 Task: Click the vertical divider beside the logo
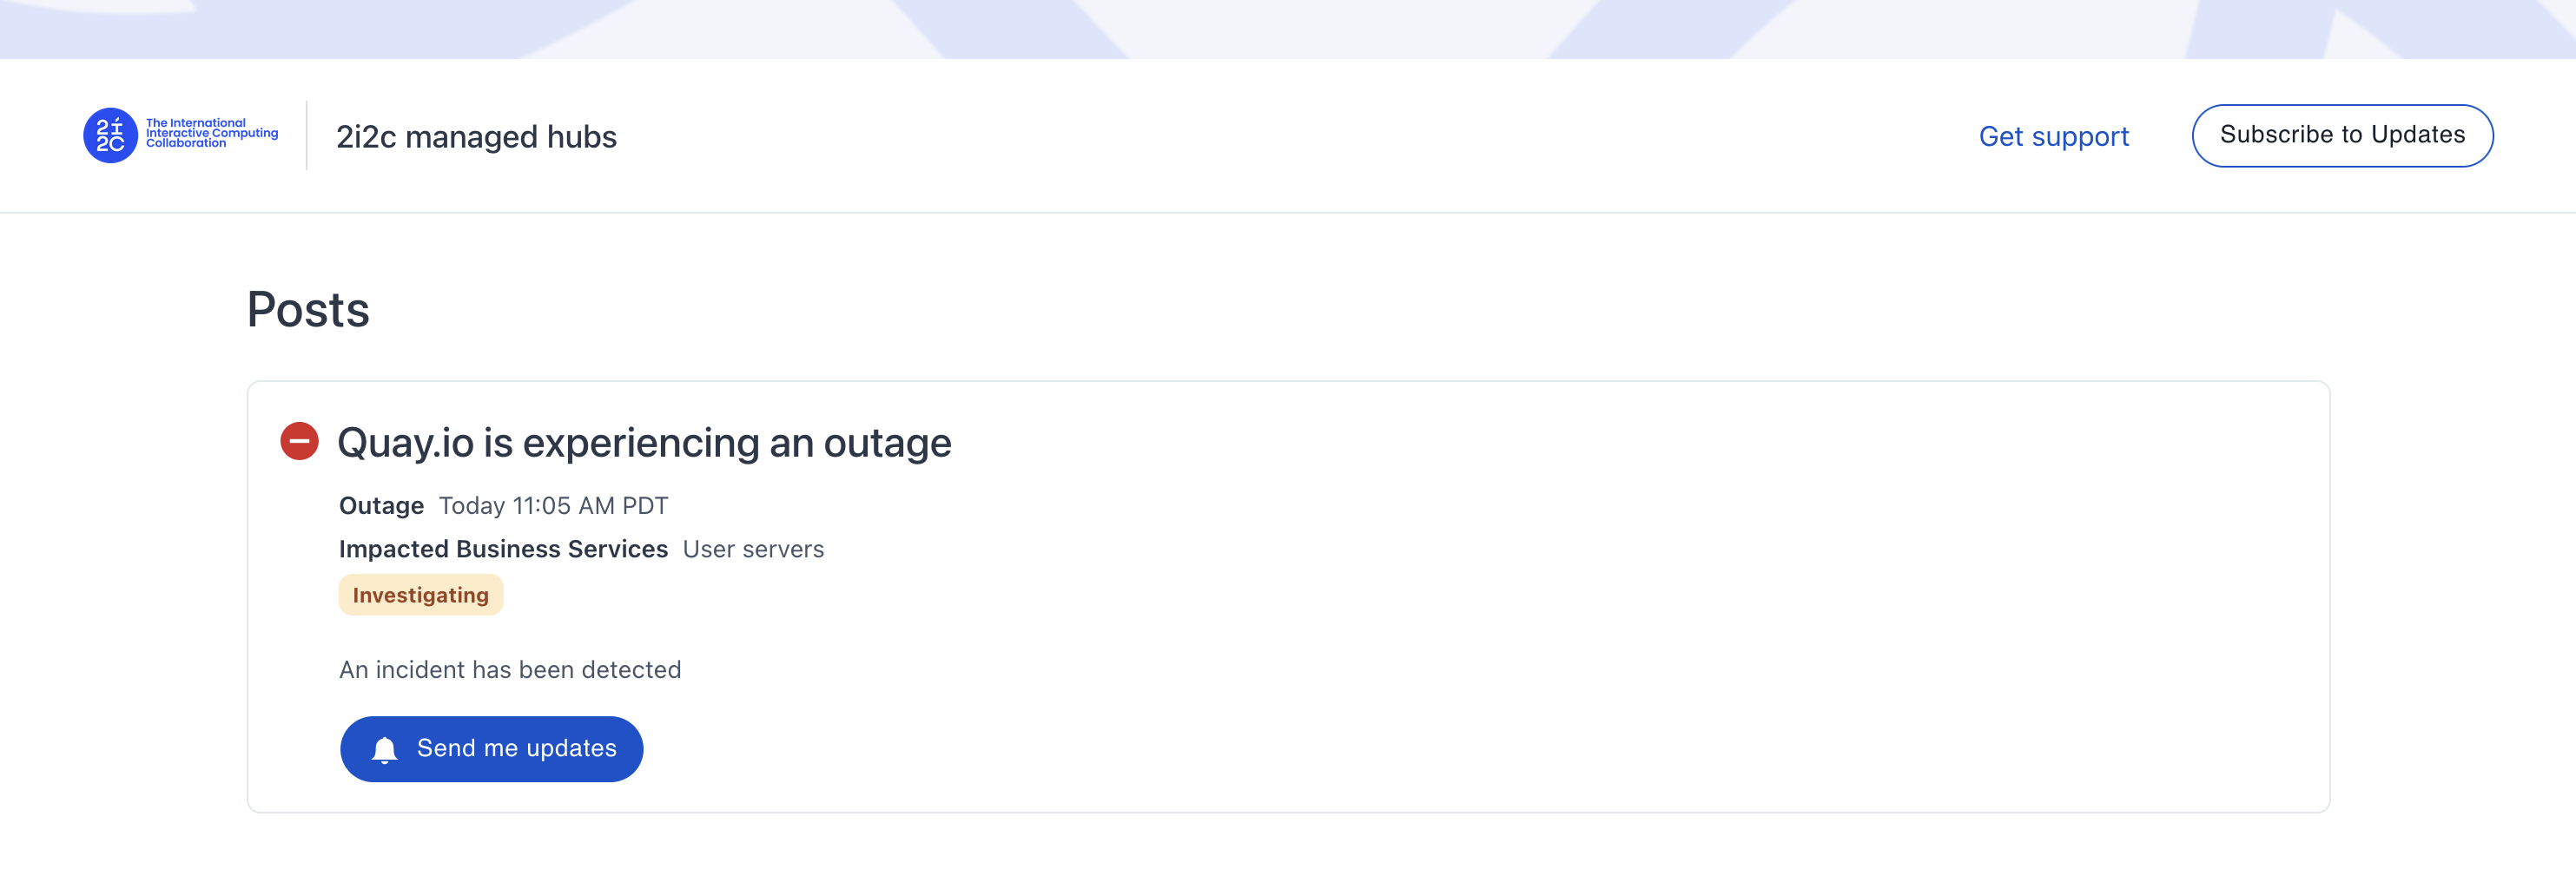(306, 135)
